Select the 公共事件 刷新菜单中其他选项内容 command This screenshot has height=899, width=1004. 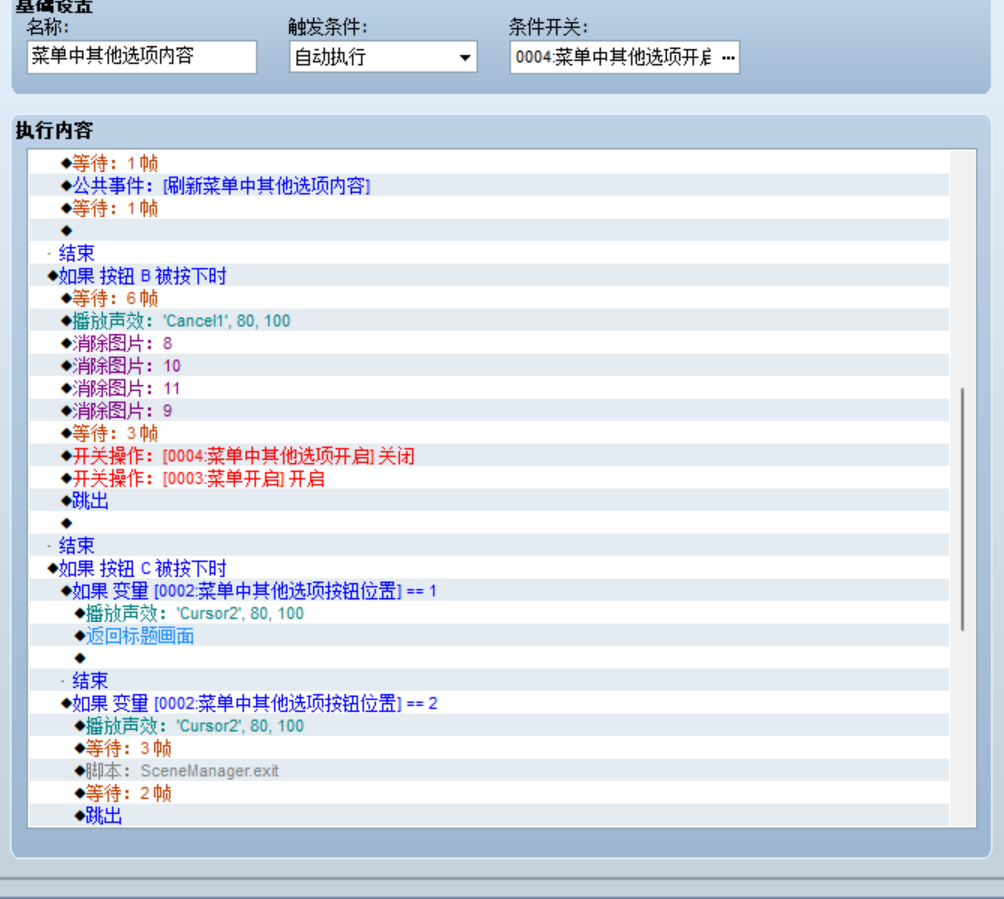[x=489, y=186]
